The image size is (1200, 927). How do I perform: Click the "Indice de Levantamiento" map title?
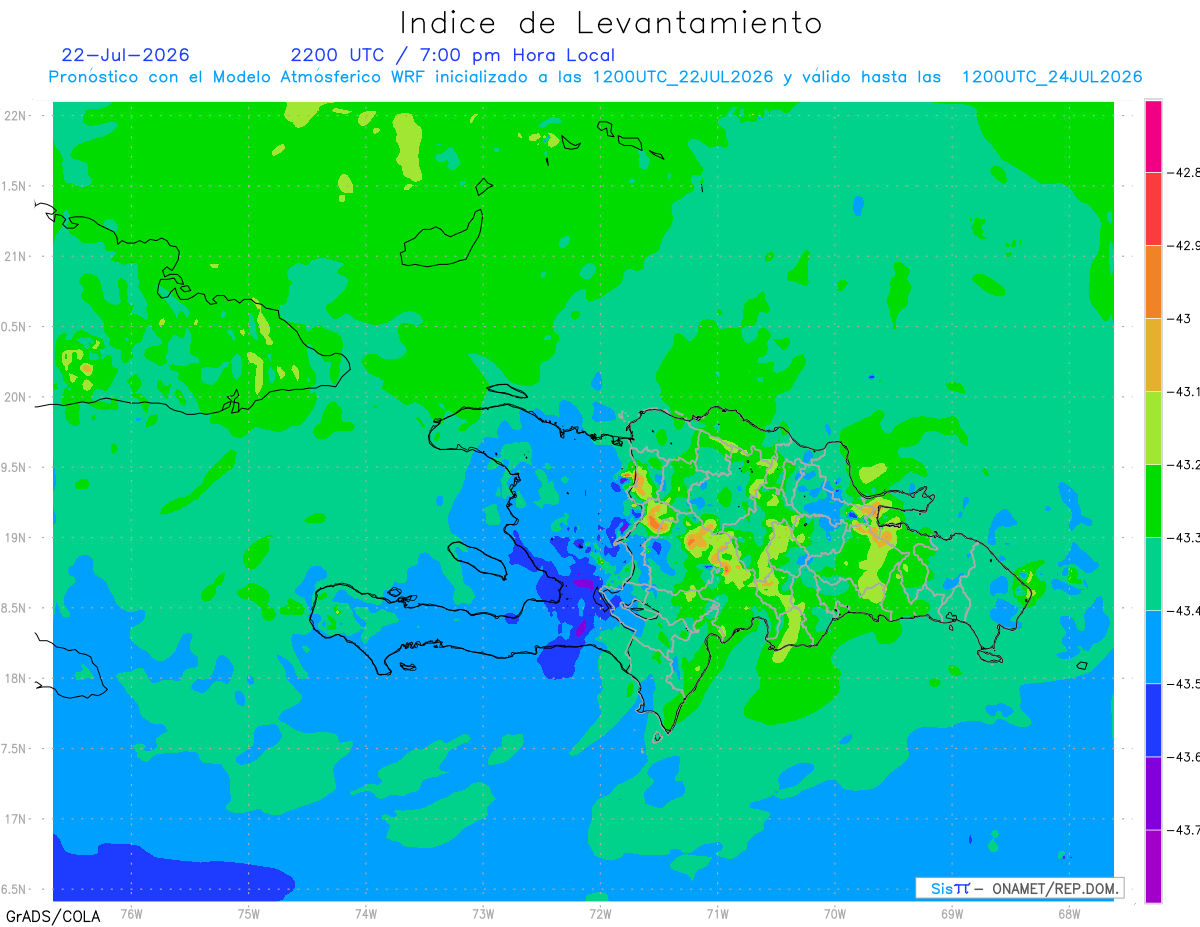[611, 22]
